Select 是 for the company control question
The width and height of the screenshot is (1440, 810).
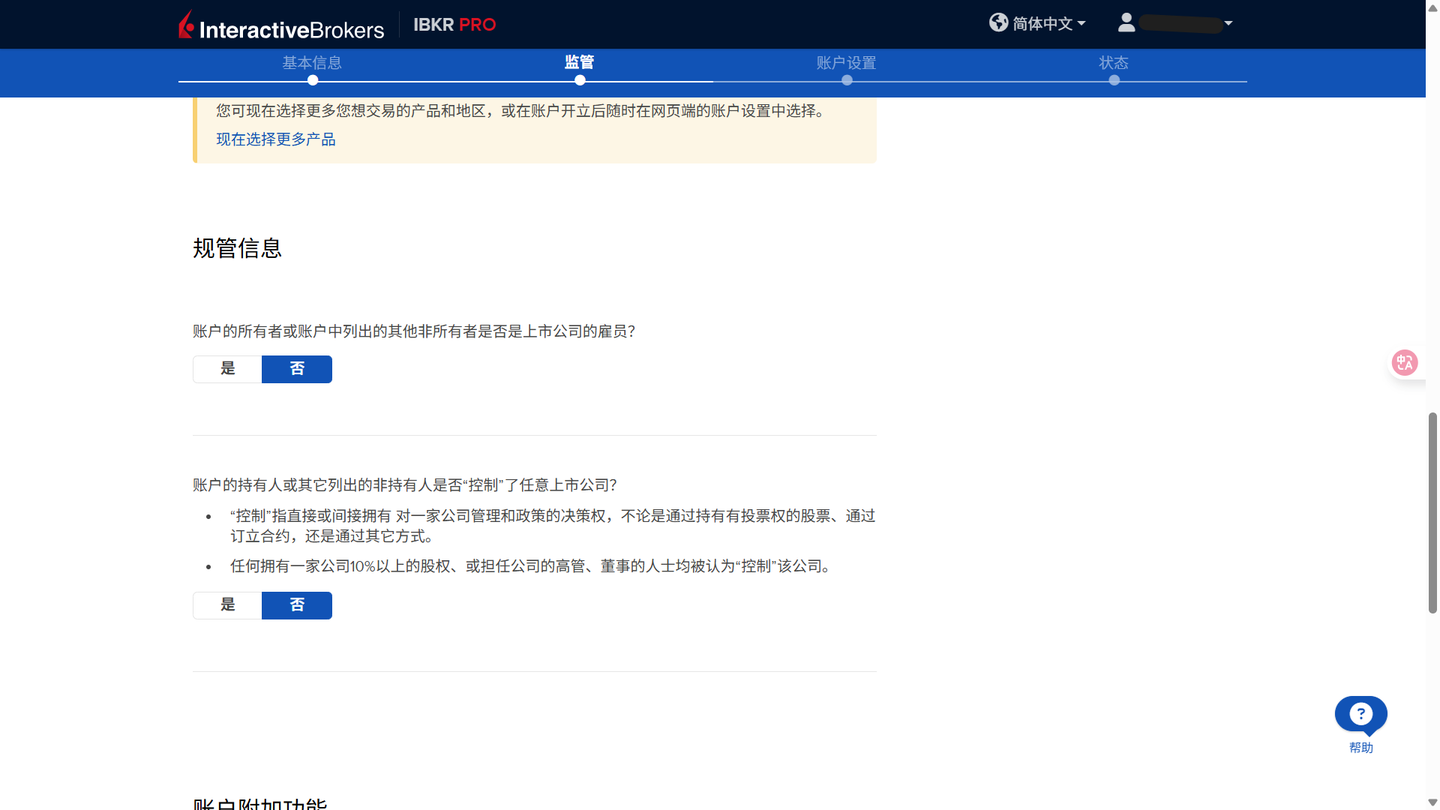pyautogui.click(x=227, y=605)
